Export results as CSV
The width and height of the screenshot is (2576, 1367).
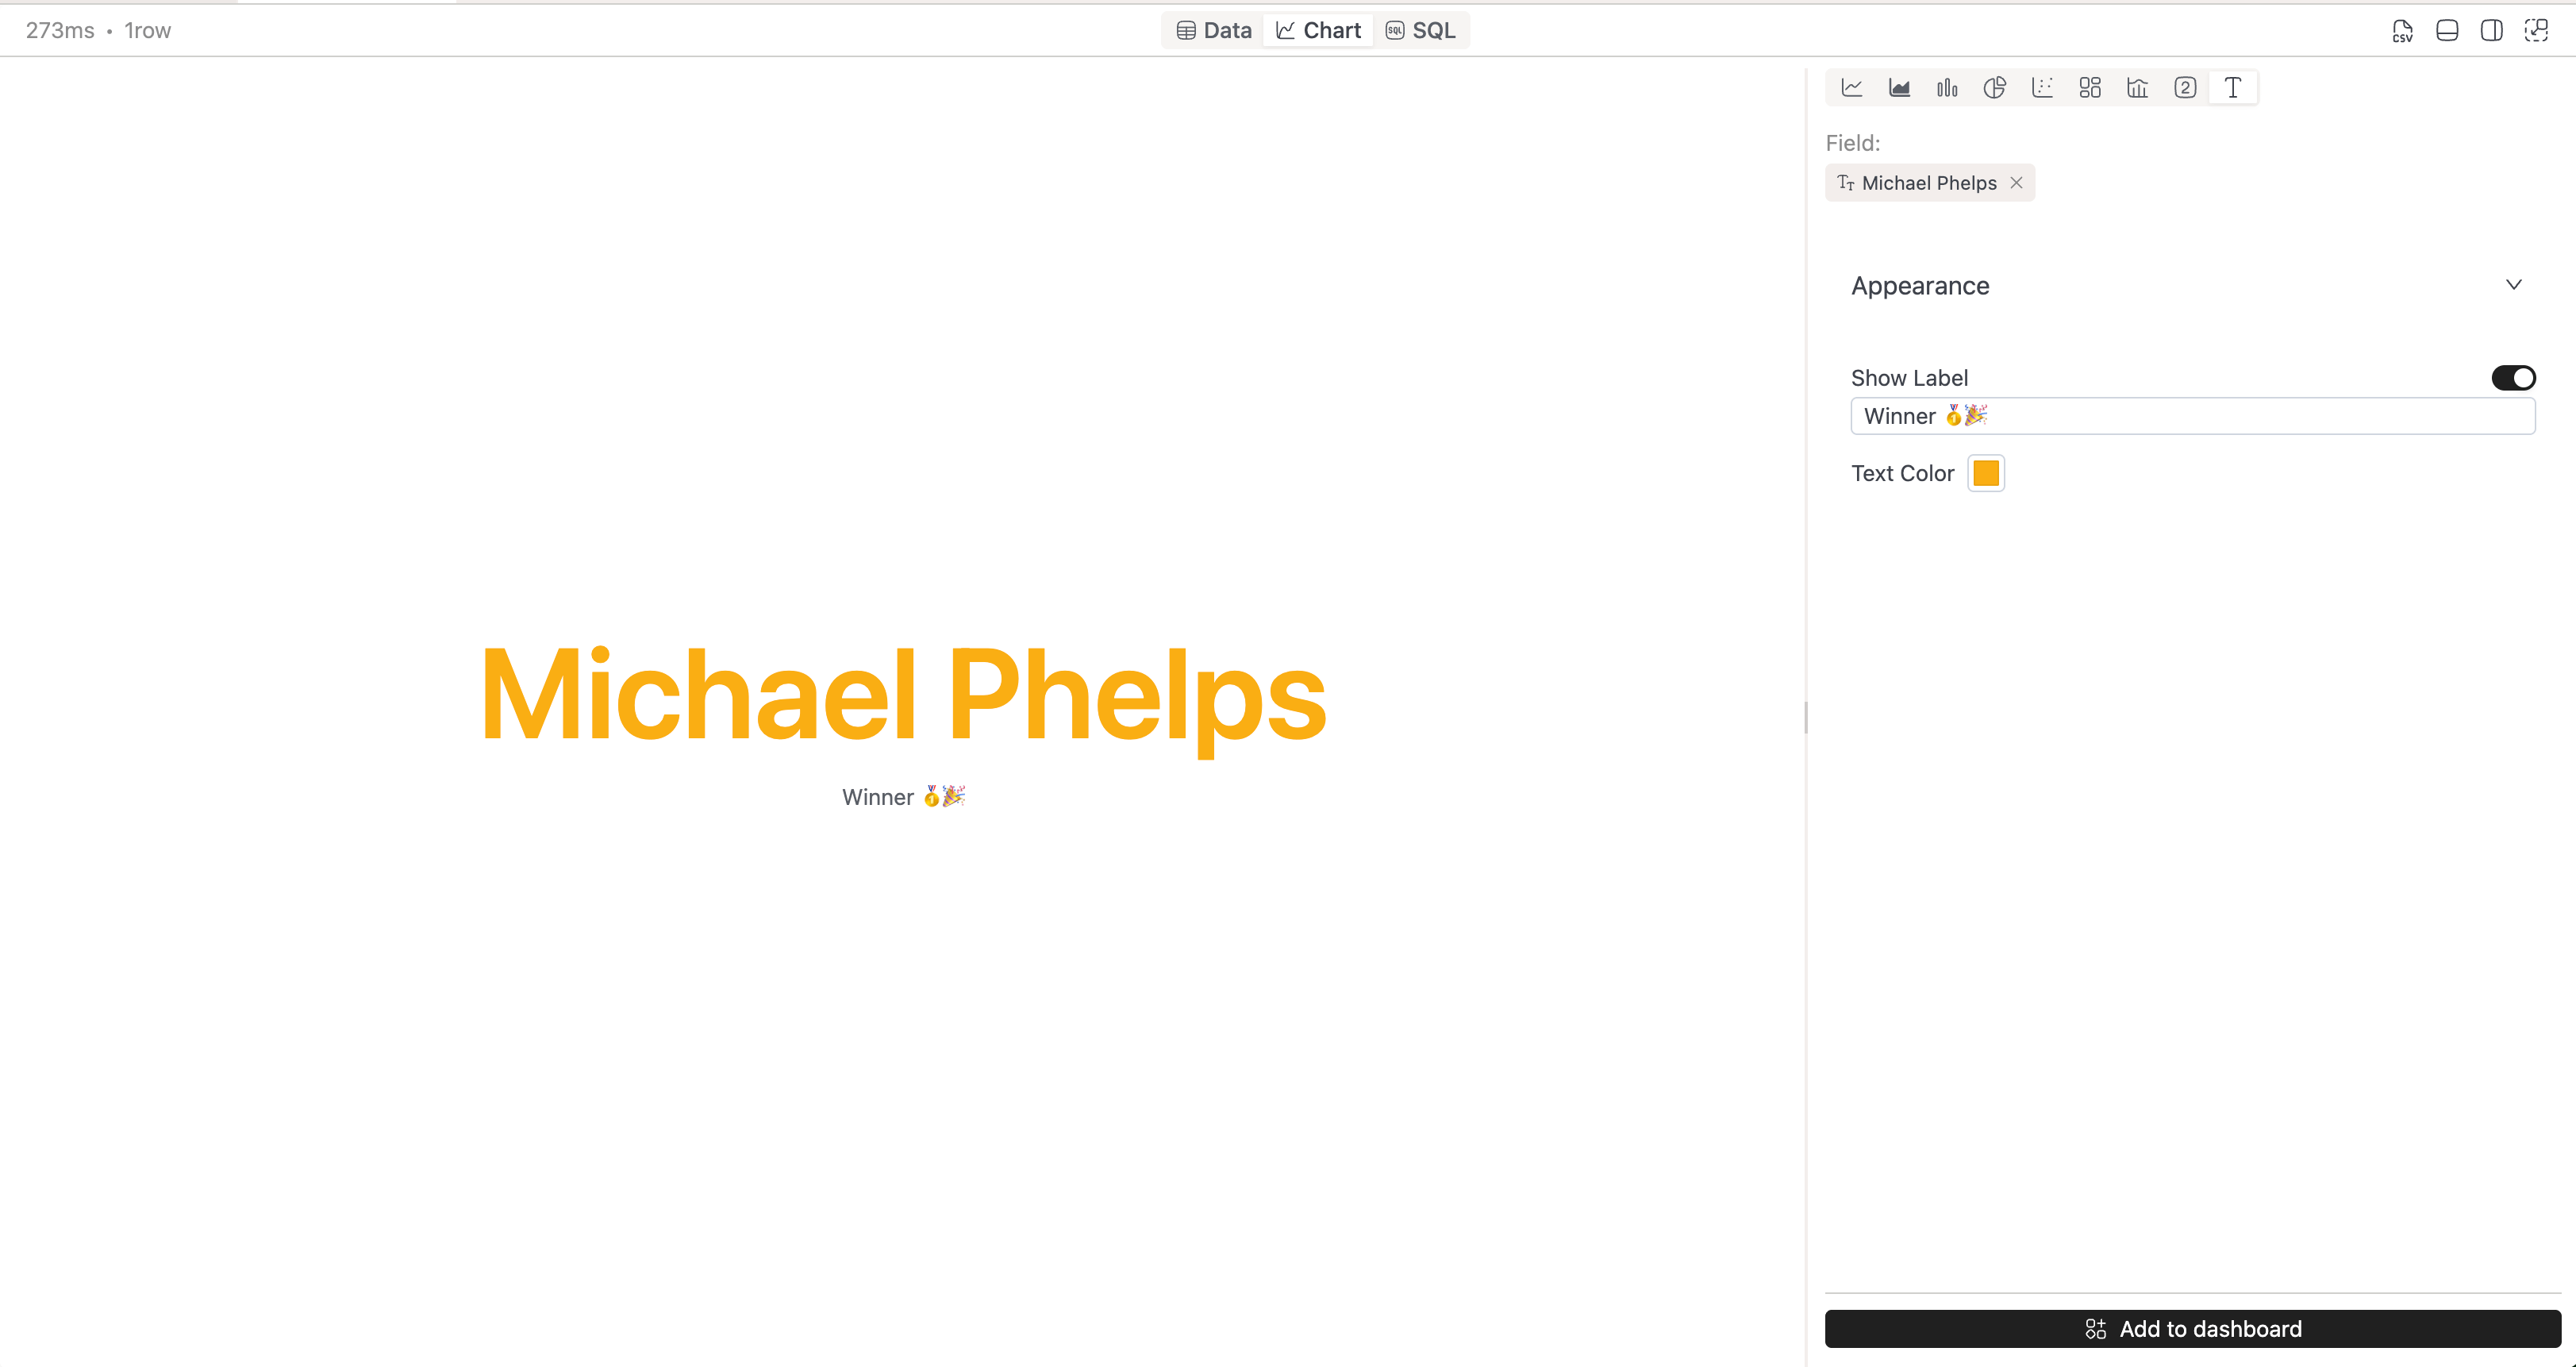click(2402, 31)
